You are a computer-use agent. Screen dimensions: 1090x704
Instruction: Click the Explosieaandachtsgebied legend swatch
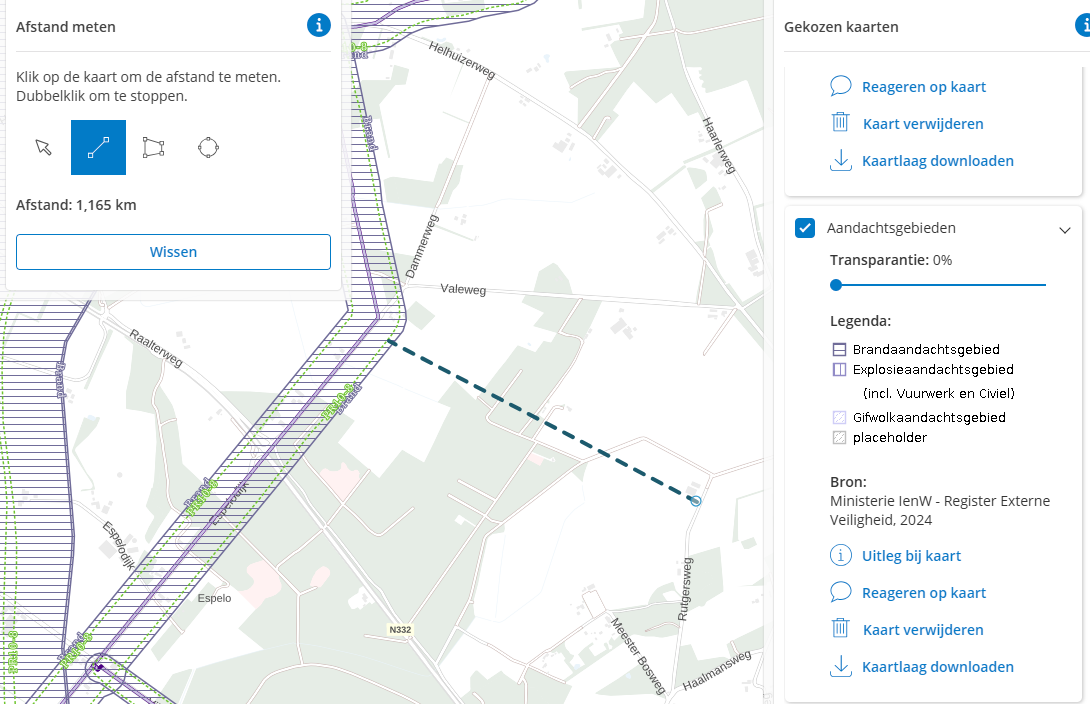pyautogui.click(x=839, y=370)
